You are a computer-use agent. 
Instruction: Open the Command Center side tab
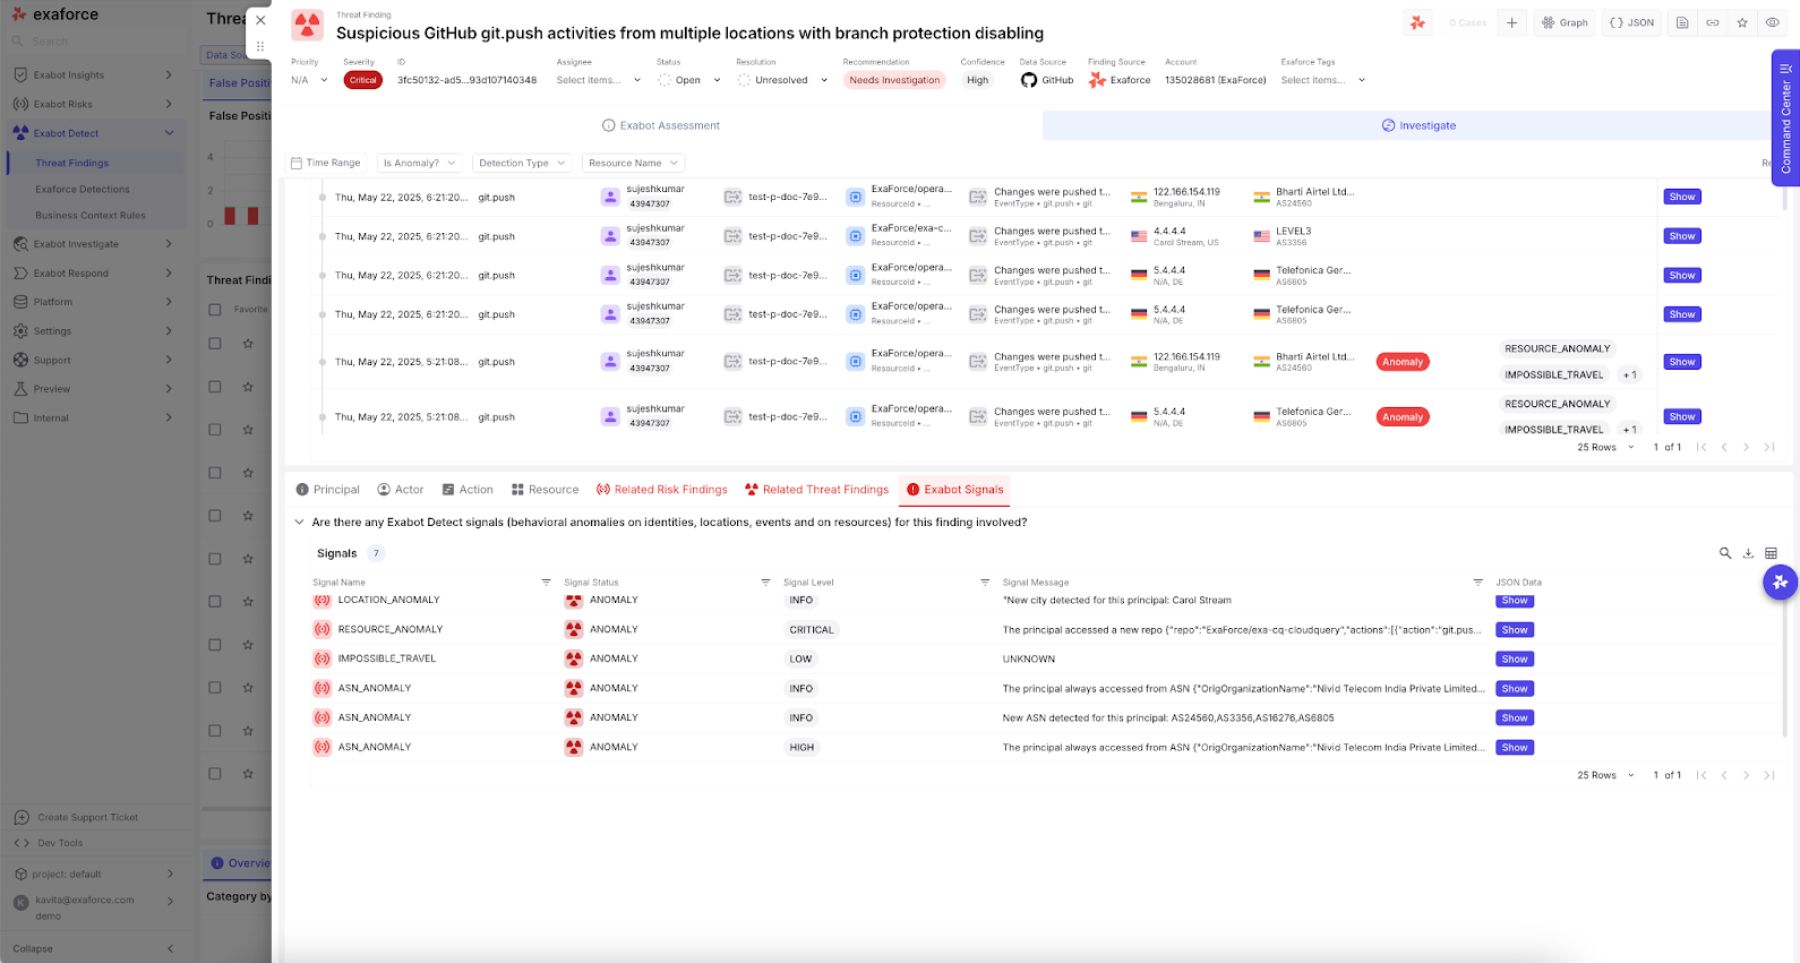click(x=1785, y=118)
